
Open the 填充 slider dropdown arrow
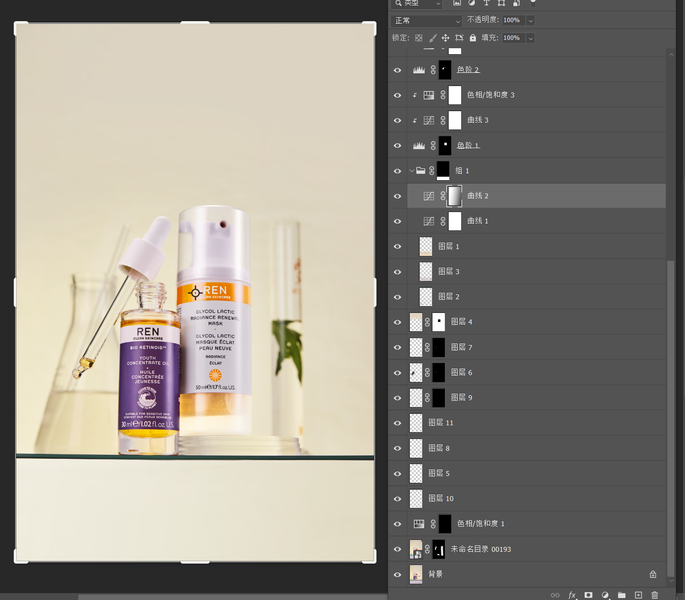click(531, 38)
